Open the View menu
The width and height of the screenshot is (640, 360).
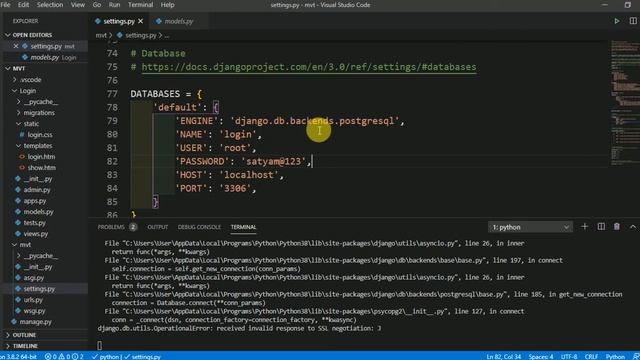coord(78,5)
